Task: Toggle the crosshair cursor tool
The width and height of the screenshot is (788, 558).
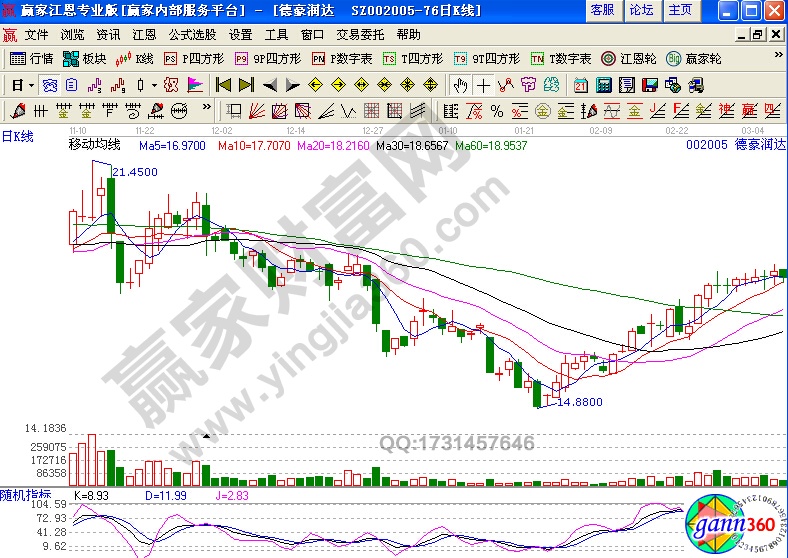Action: point(483,85)
